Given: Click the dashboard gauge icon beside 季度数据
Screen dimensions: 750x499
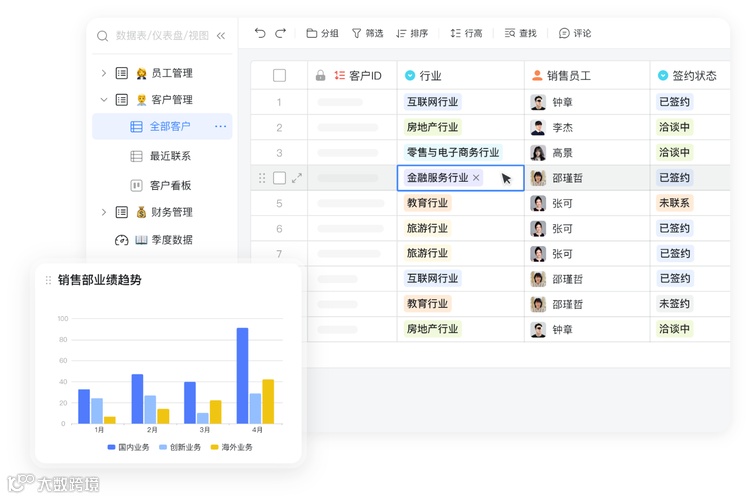Looking at the screenshot, I should tap(121, 240).
